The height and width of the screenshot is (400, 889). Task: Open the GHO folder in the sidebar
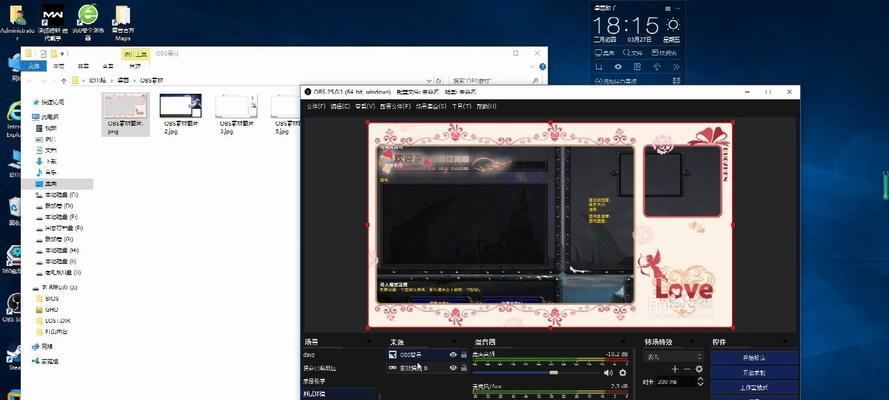[48, 309]
